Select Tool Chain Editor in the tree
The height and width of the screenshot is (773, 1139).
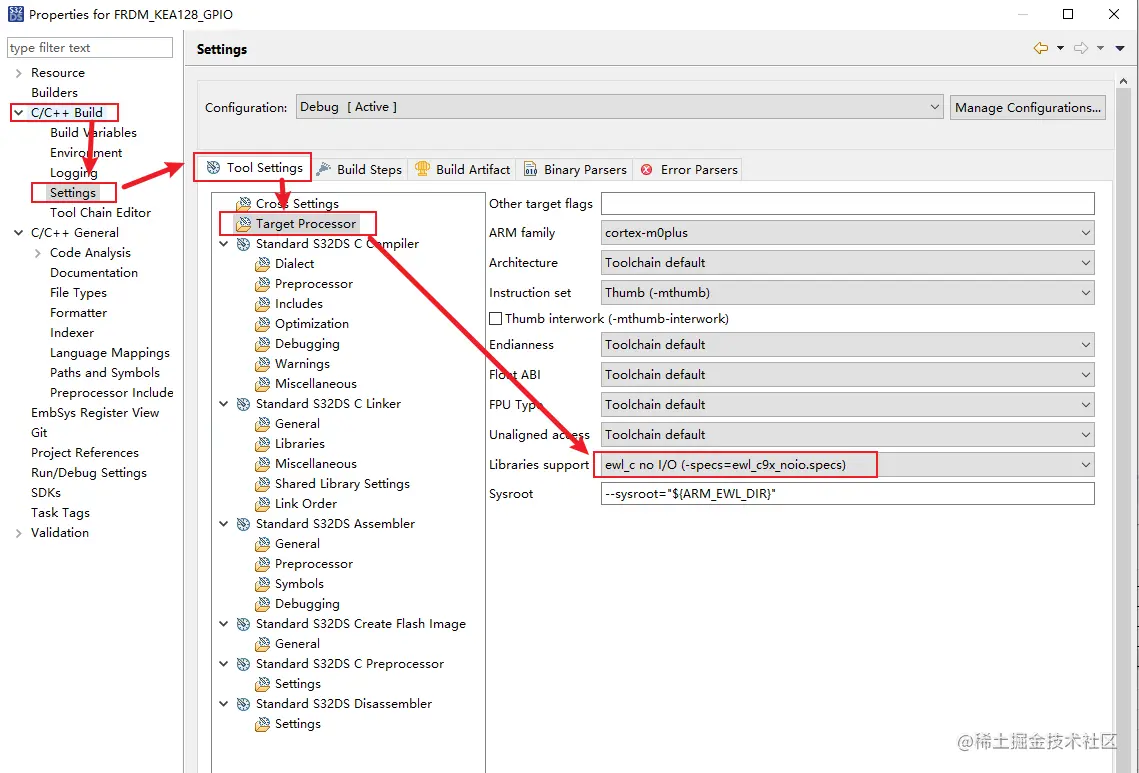tap(100, 213)
